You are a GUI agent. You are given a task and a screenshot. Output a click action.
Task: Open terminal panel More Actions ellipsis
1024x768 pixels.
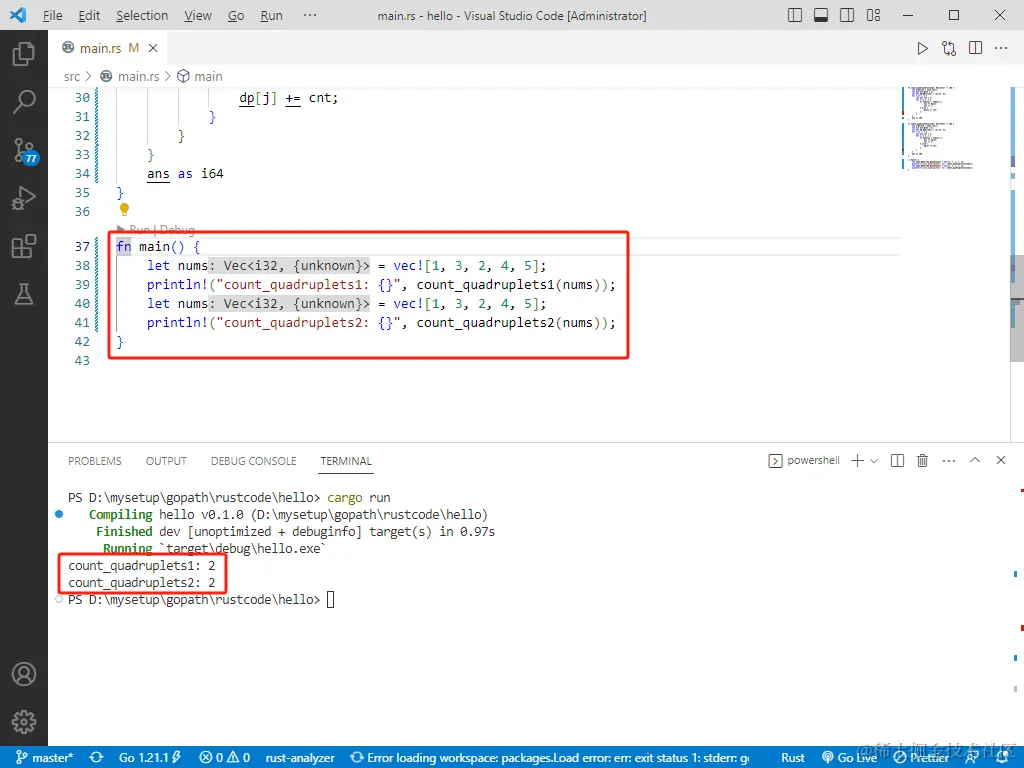[949, 460]
